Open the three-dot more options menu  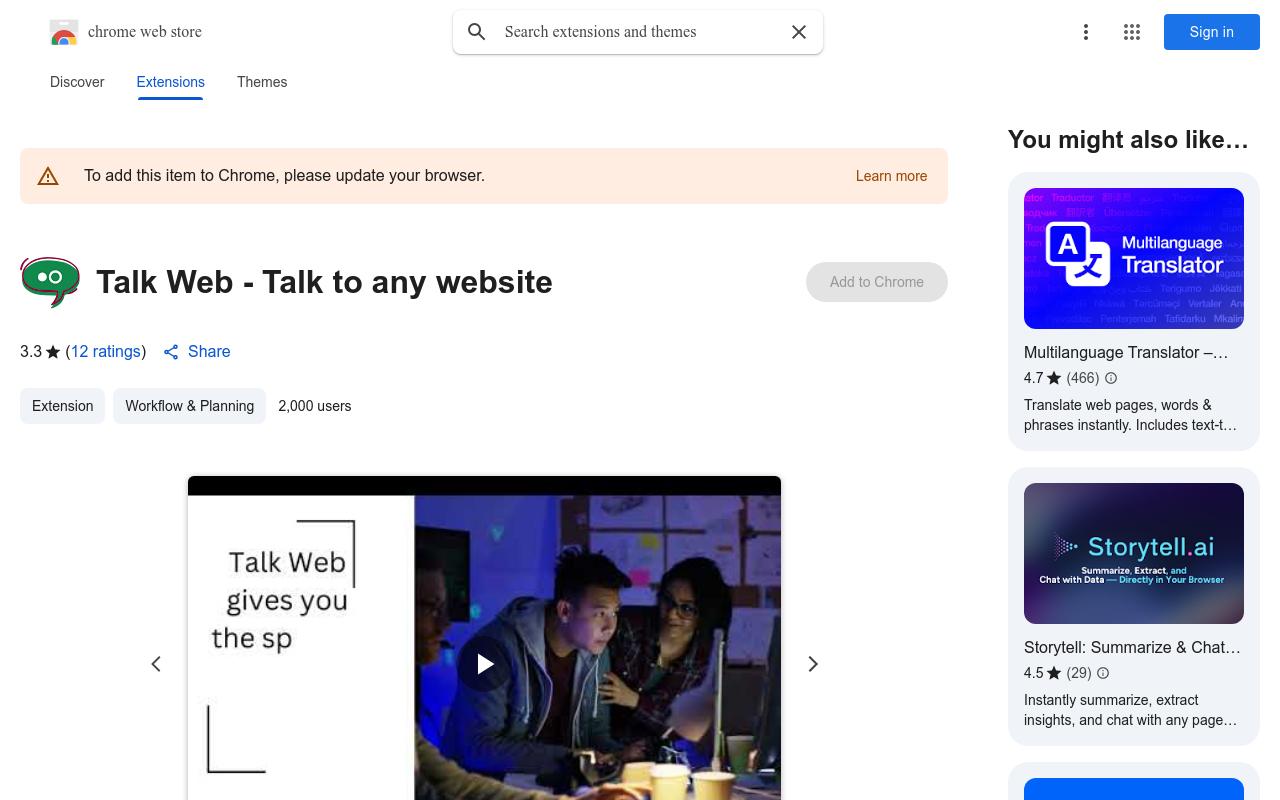1086,32
